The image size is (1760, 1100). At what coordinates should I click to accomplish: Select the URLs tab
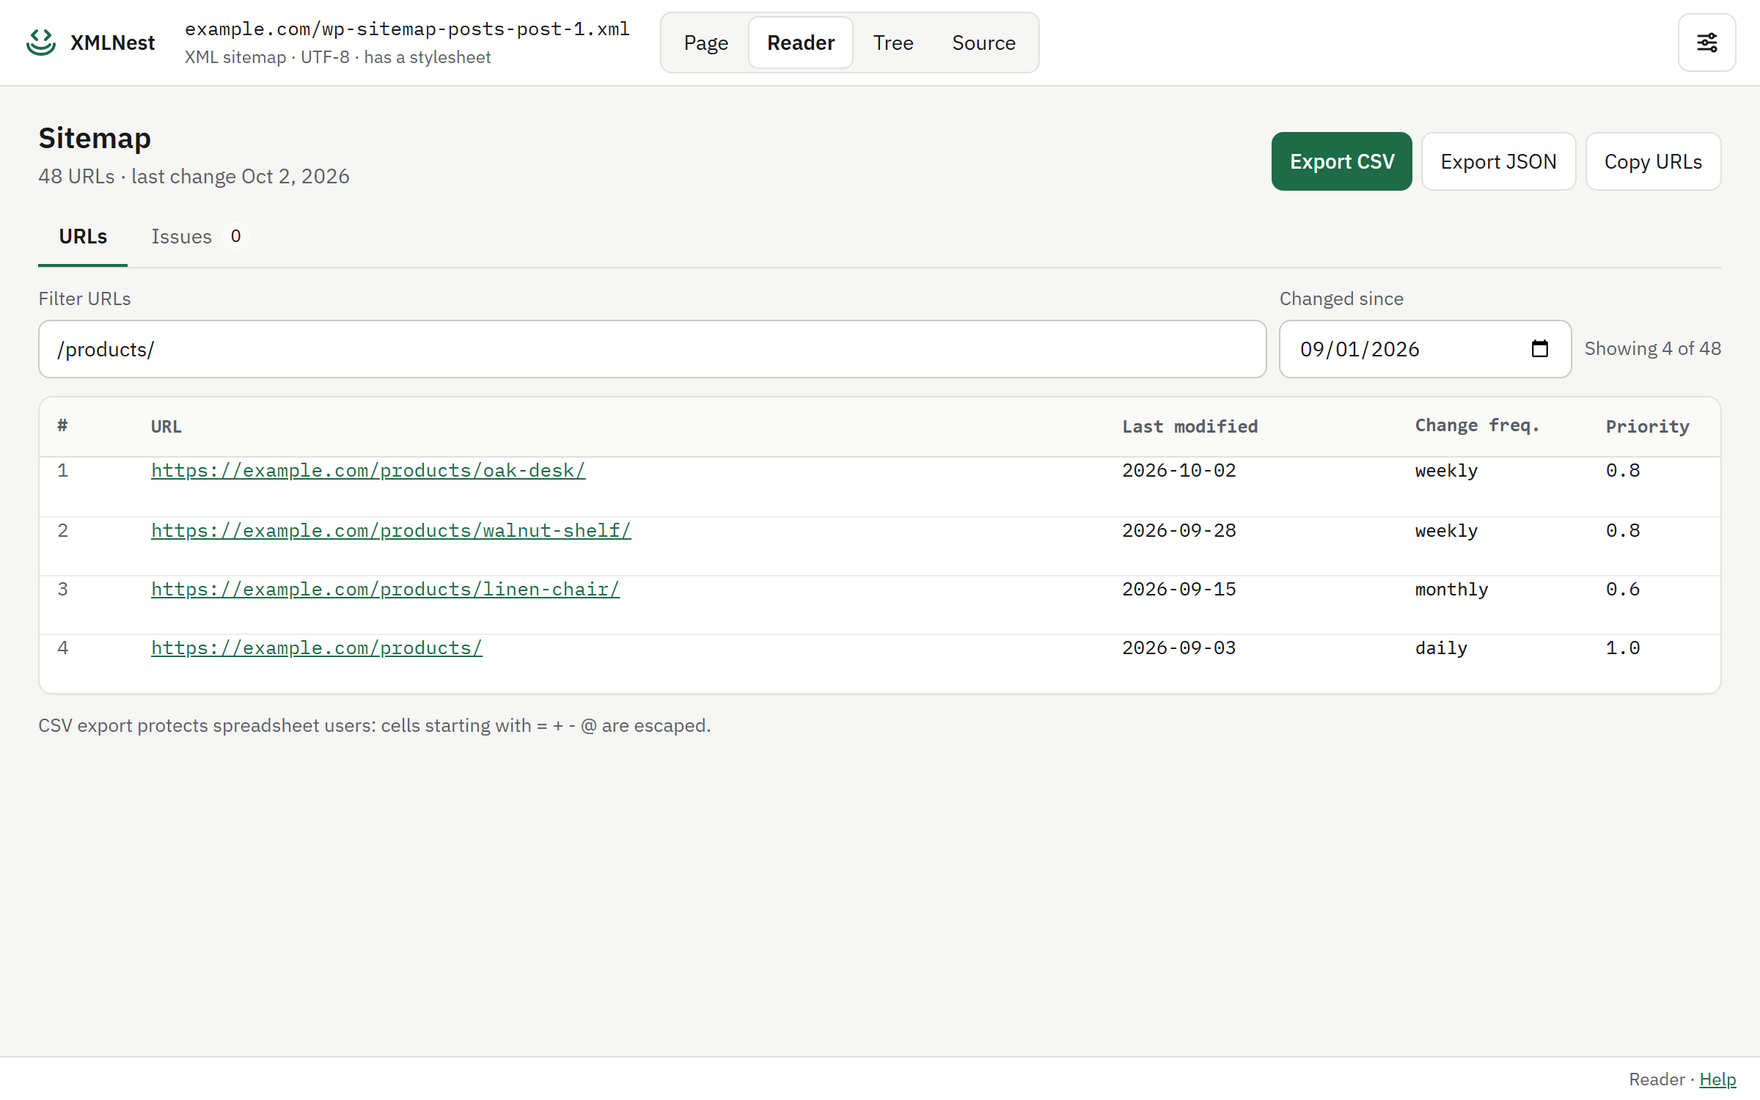[x=83, y=237]
